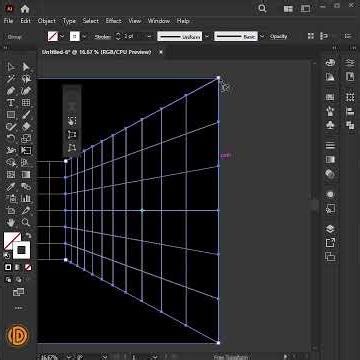Image resolution: width=360 pixels, height=360 pixels.
Task: Select the Lasso tool
Action: coord(26,79)
